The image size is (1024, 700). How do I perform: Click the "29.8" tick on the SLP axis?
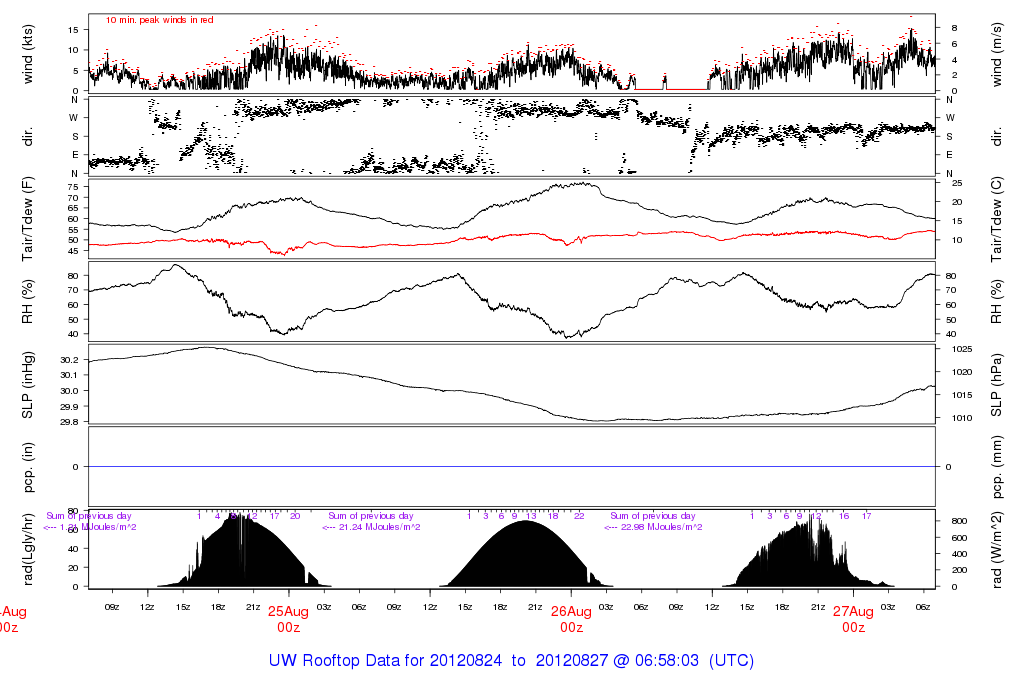pos(69,422)
